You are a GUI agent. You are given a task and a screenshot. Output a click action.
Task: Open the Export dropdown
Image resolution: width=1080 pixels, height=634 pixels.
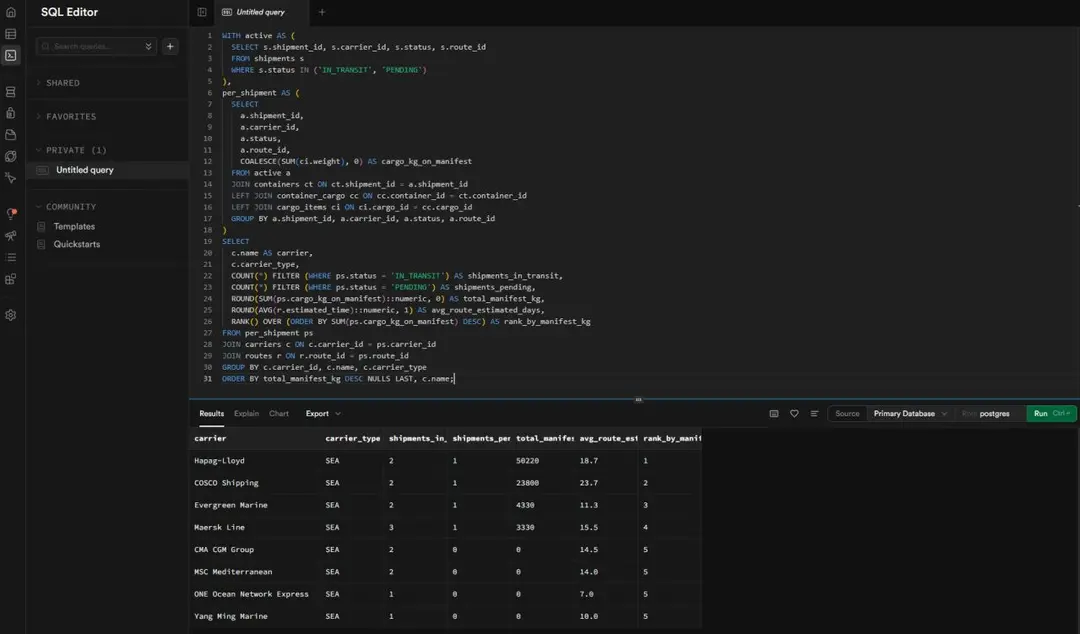click(x=323, y=413)
